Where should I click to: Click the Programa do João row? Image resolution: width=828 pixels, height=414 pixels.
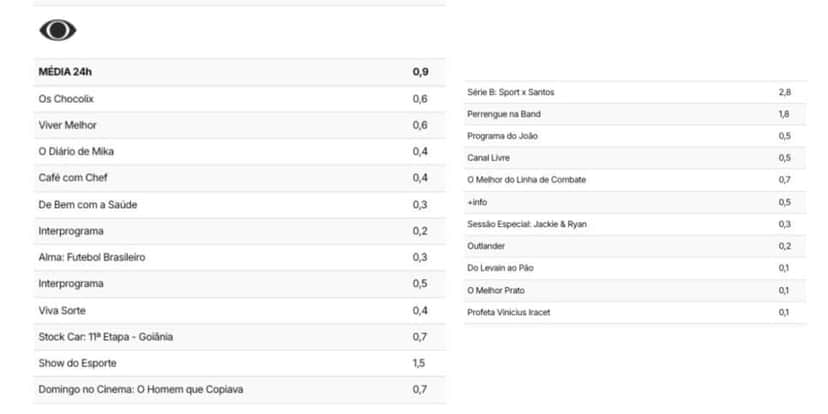click(x=635, y=136)
